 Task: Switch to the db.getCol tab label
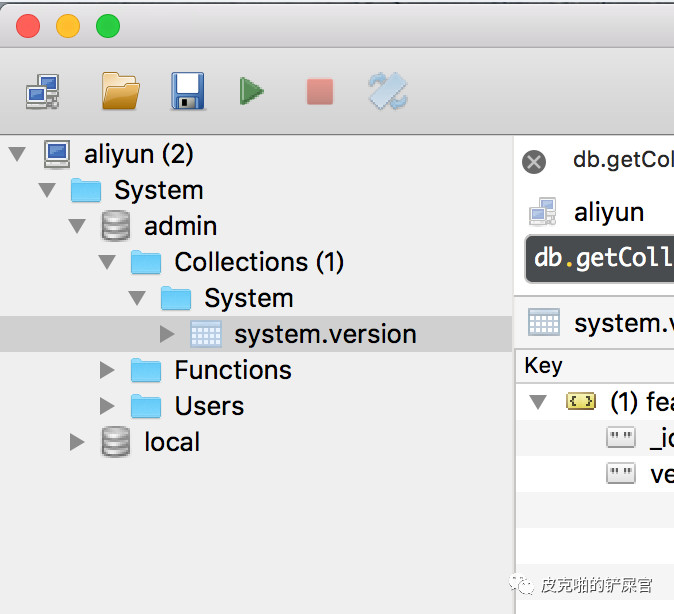[623, 160]
